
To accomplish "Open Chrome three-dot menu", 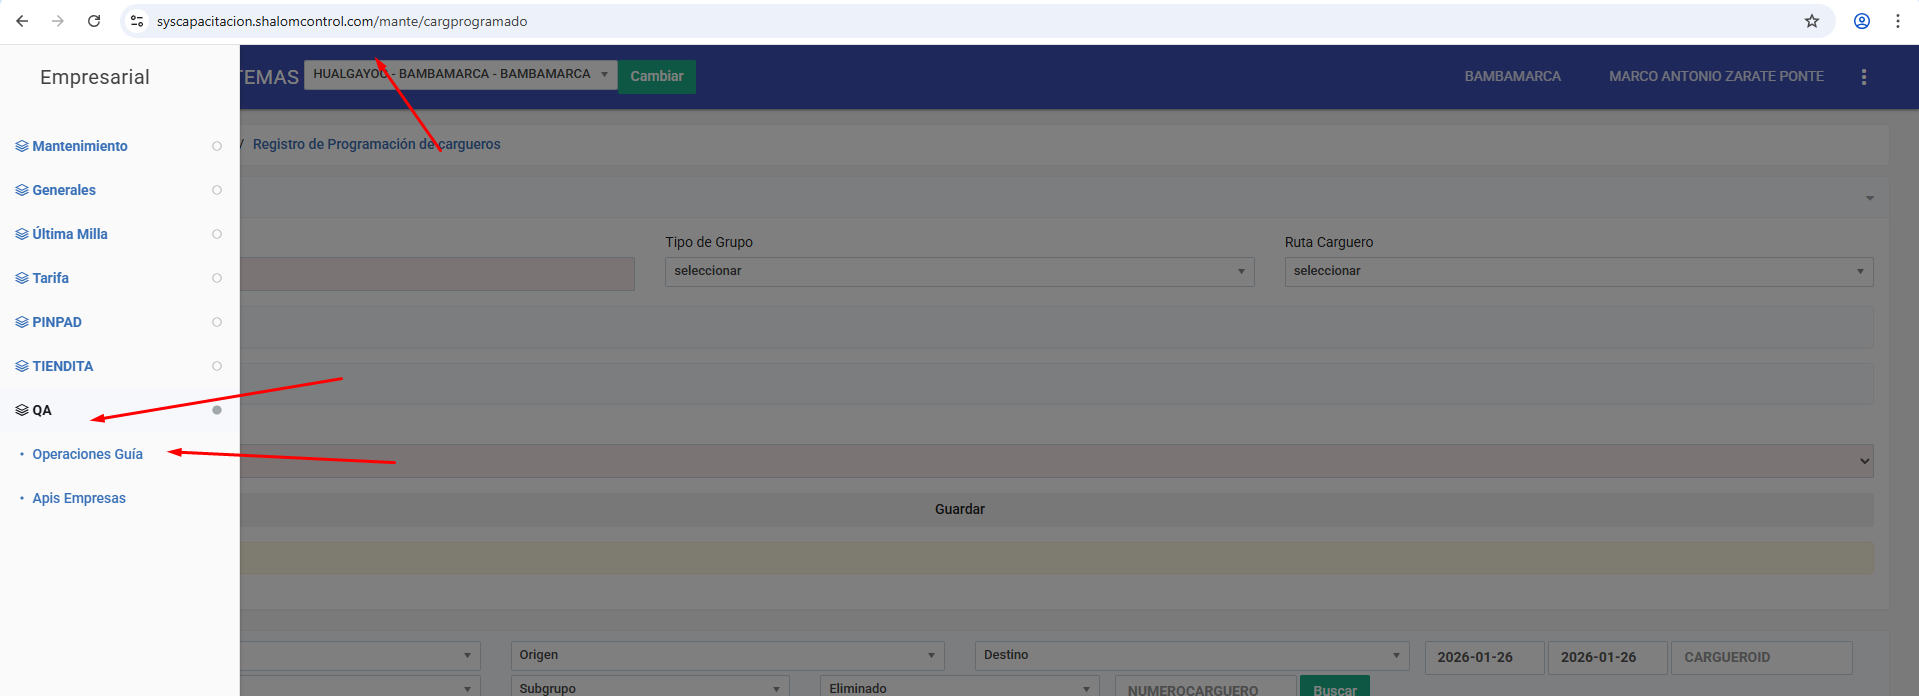I will pos(1897,21).
